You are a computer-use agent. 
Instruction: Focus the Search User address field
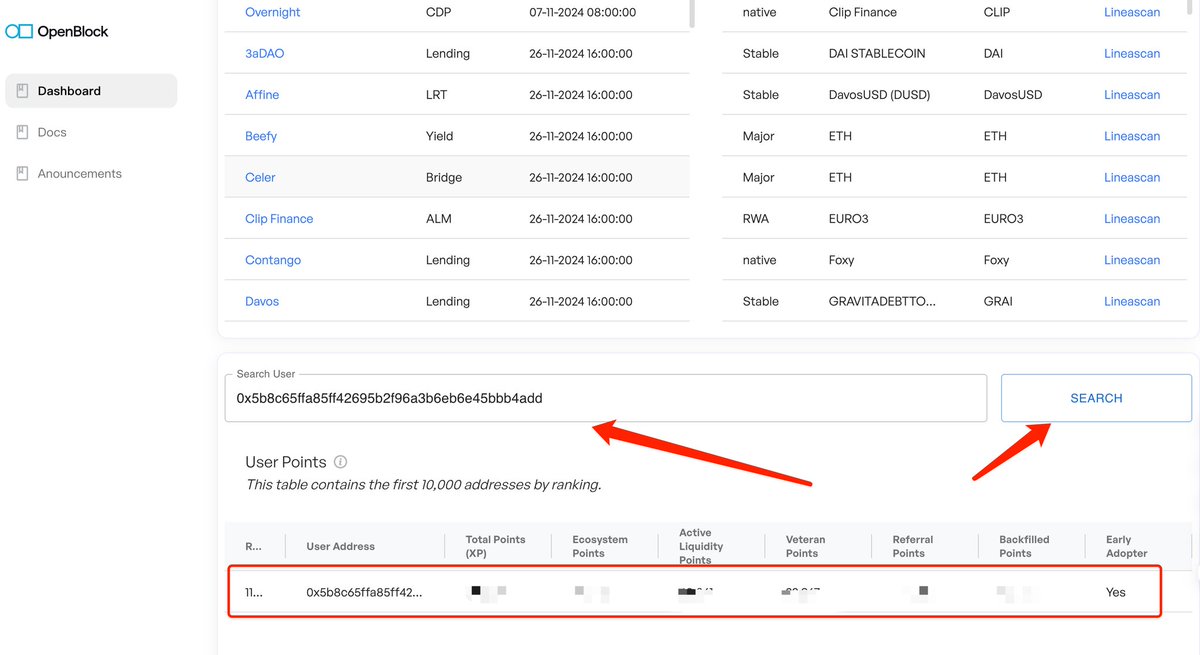click(x=606, y=398)
